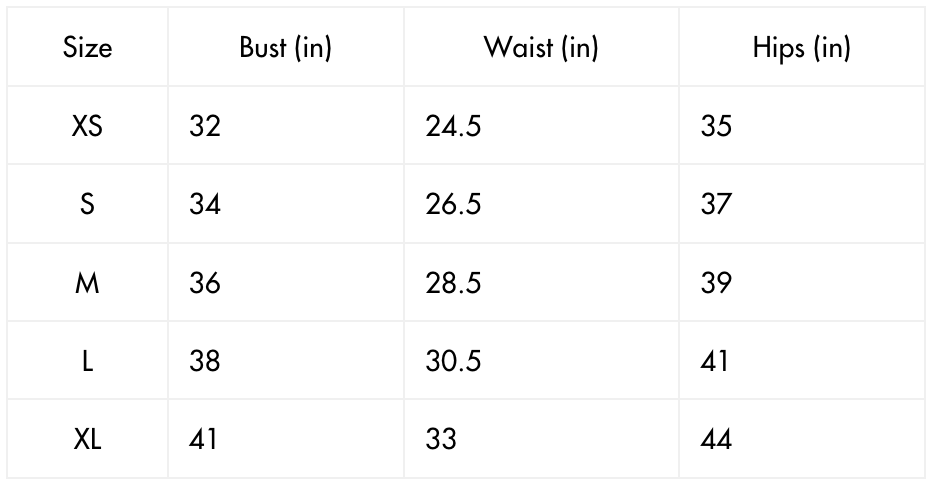The height and width of the screenshot is (486, 930).
Task: Click the XL size row label
Action: point(88,439)
